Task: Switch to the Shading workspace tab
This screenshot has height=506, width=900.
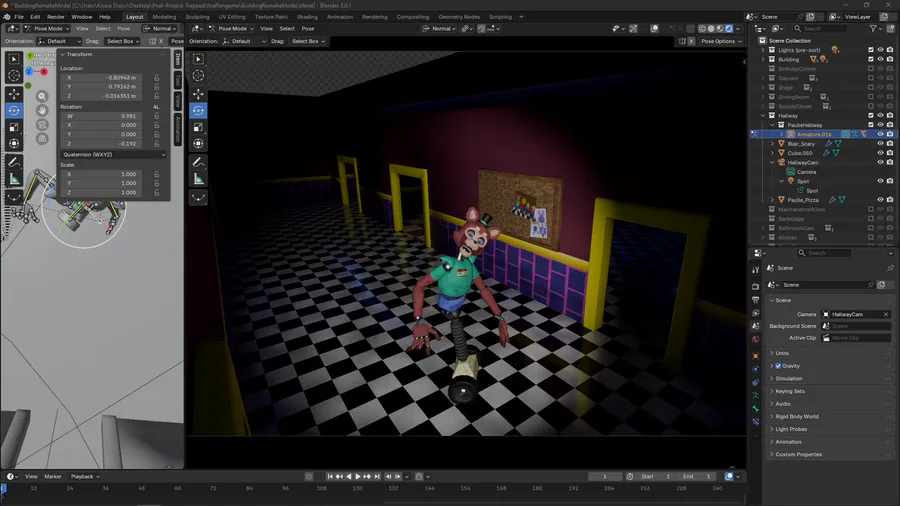Action: 307,17
